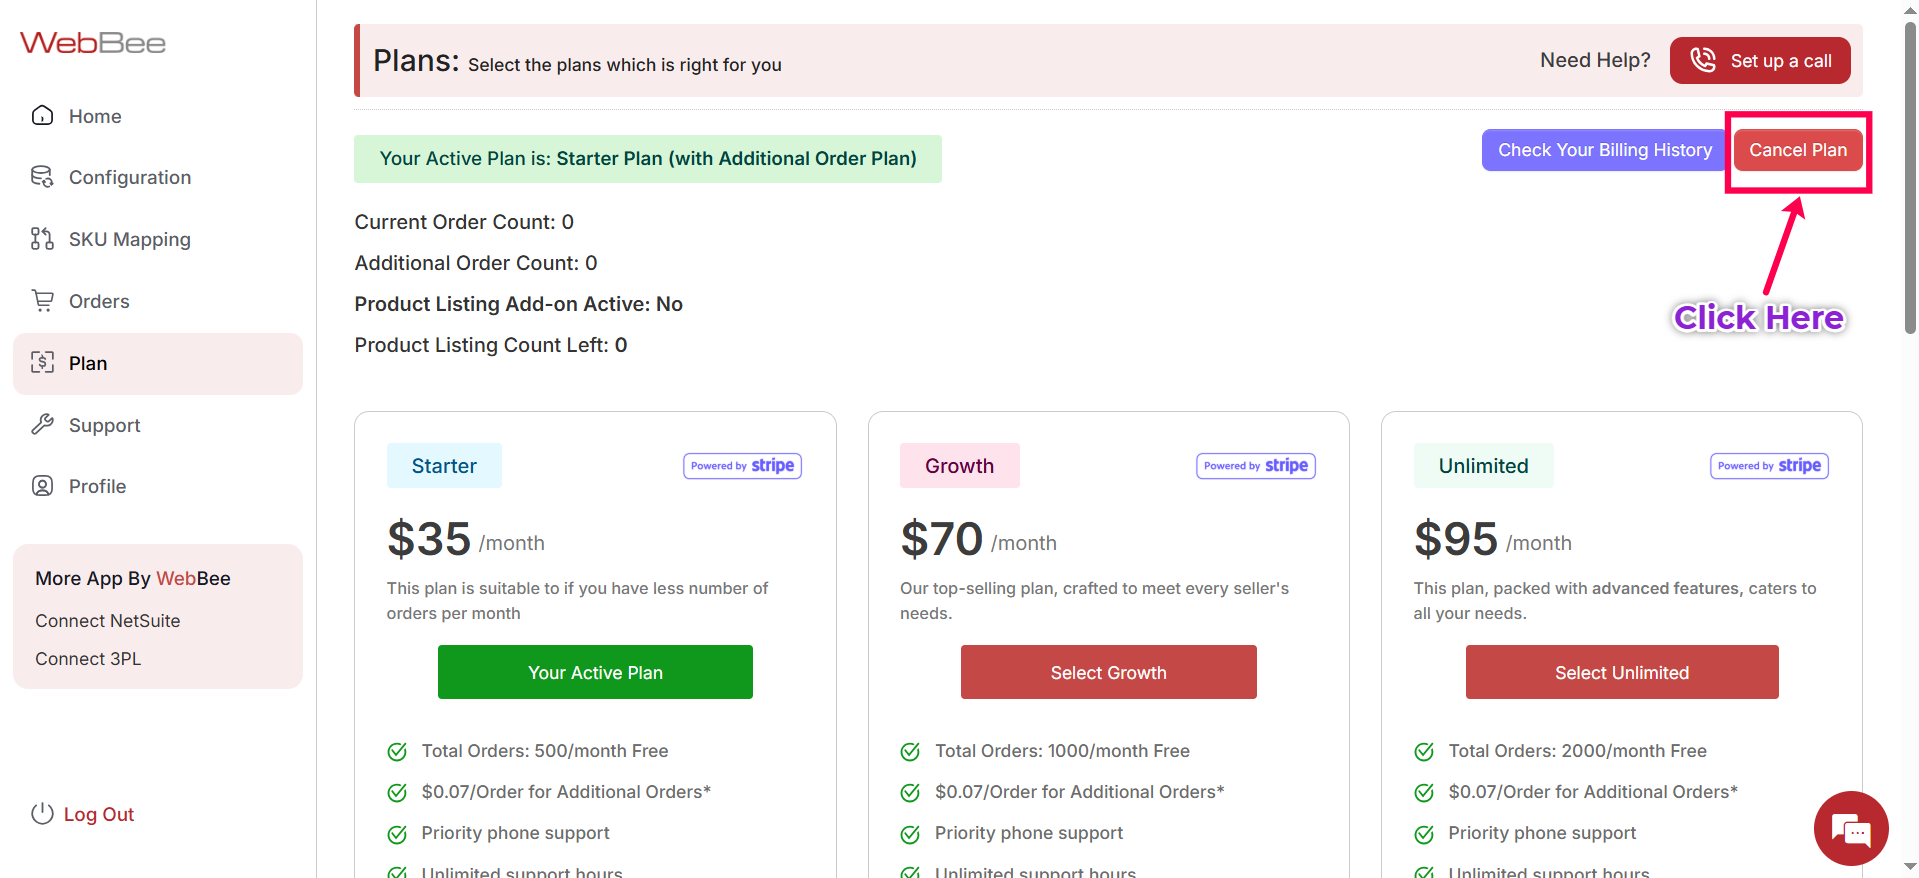Click the Log Out power icon

click(x=42, y=814)
